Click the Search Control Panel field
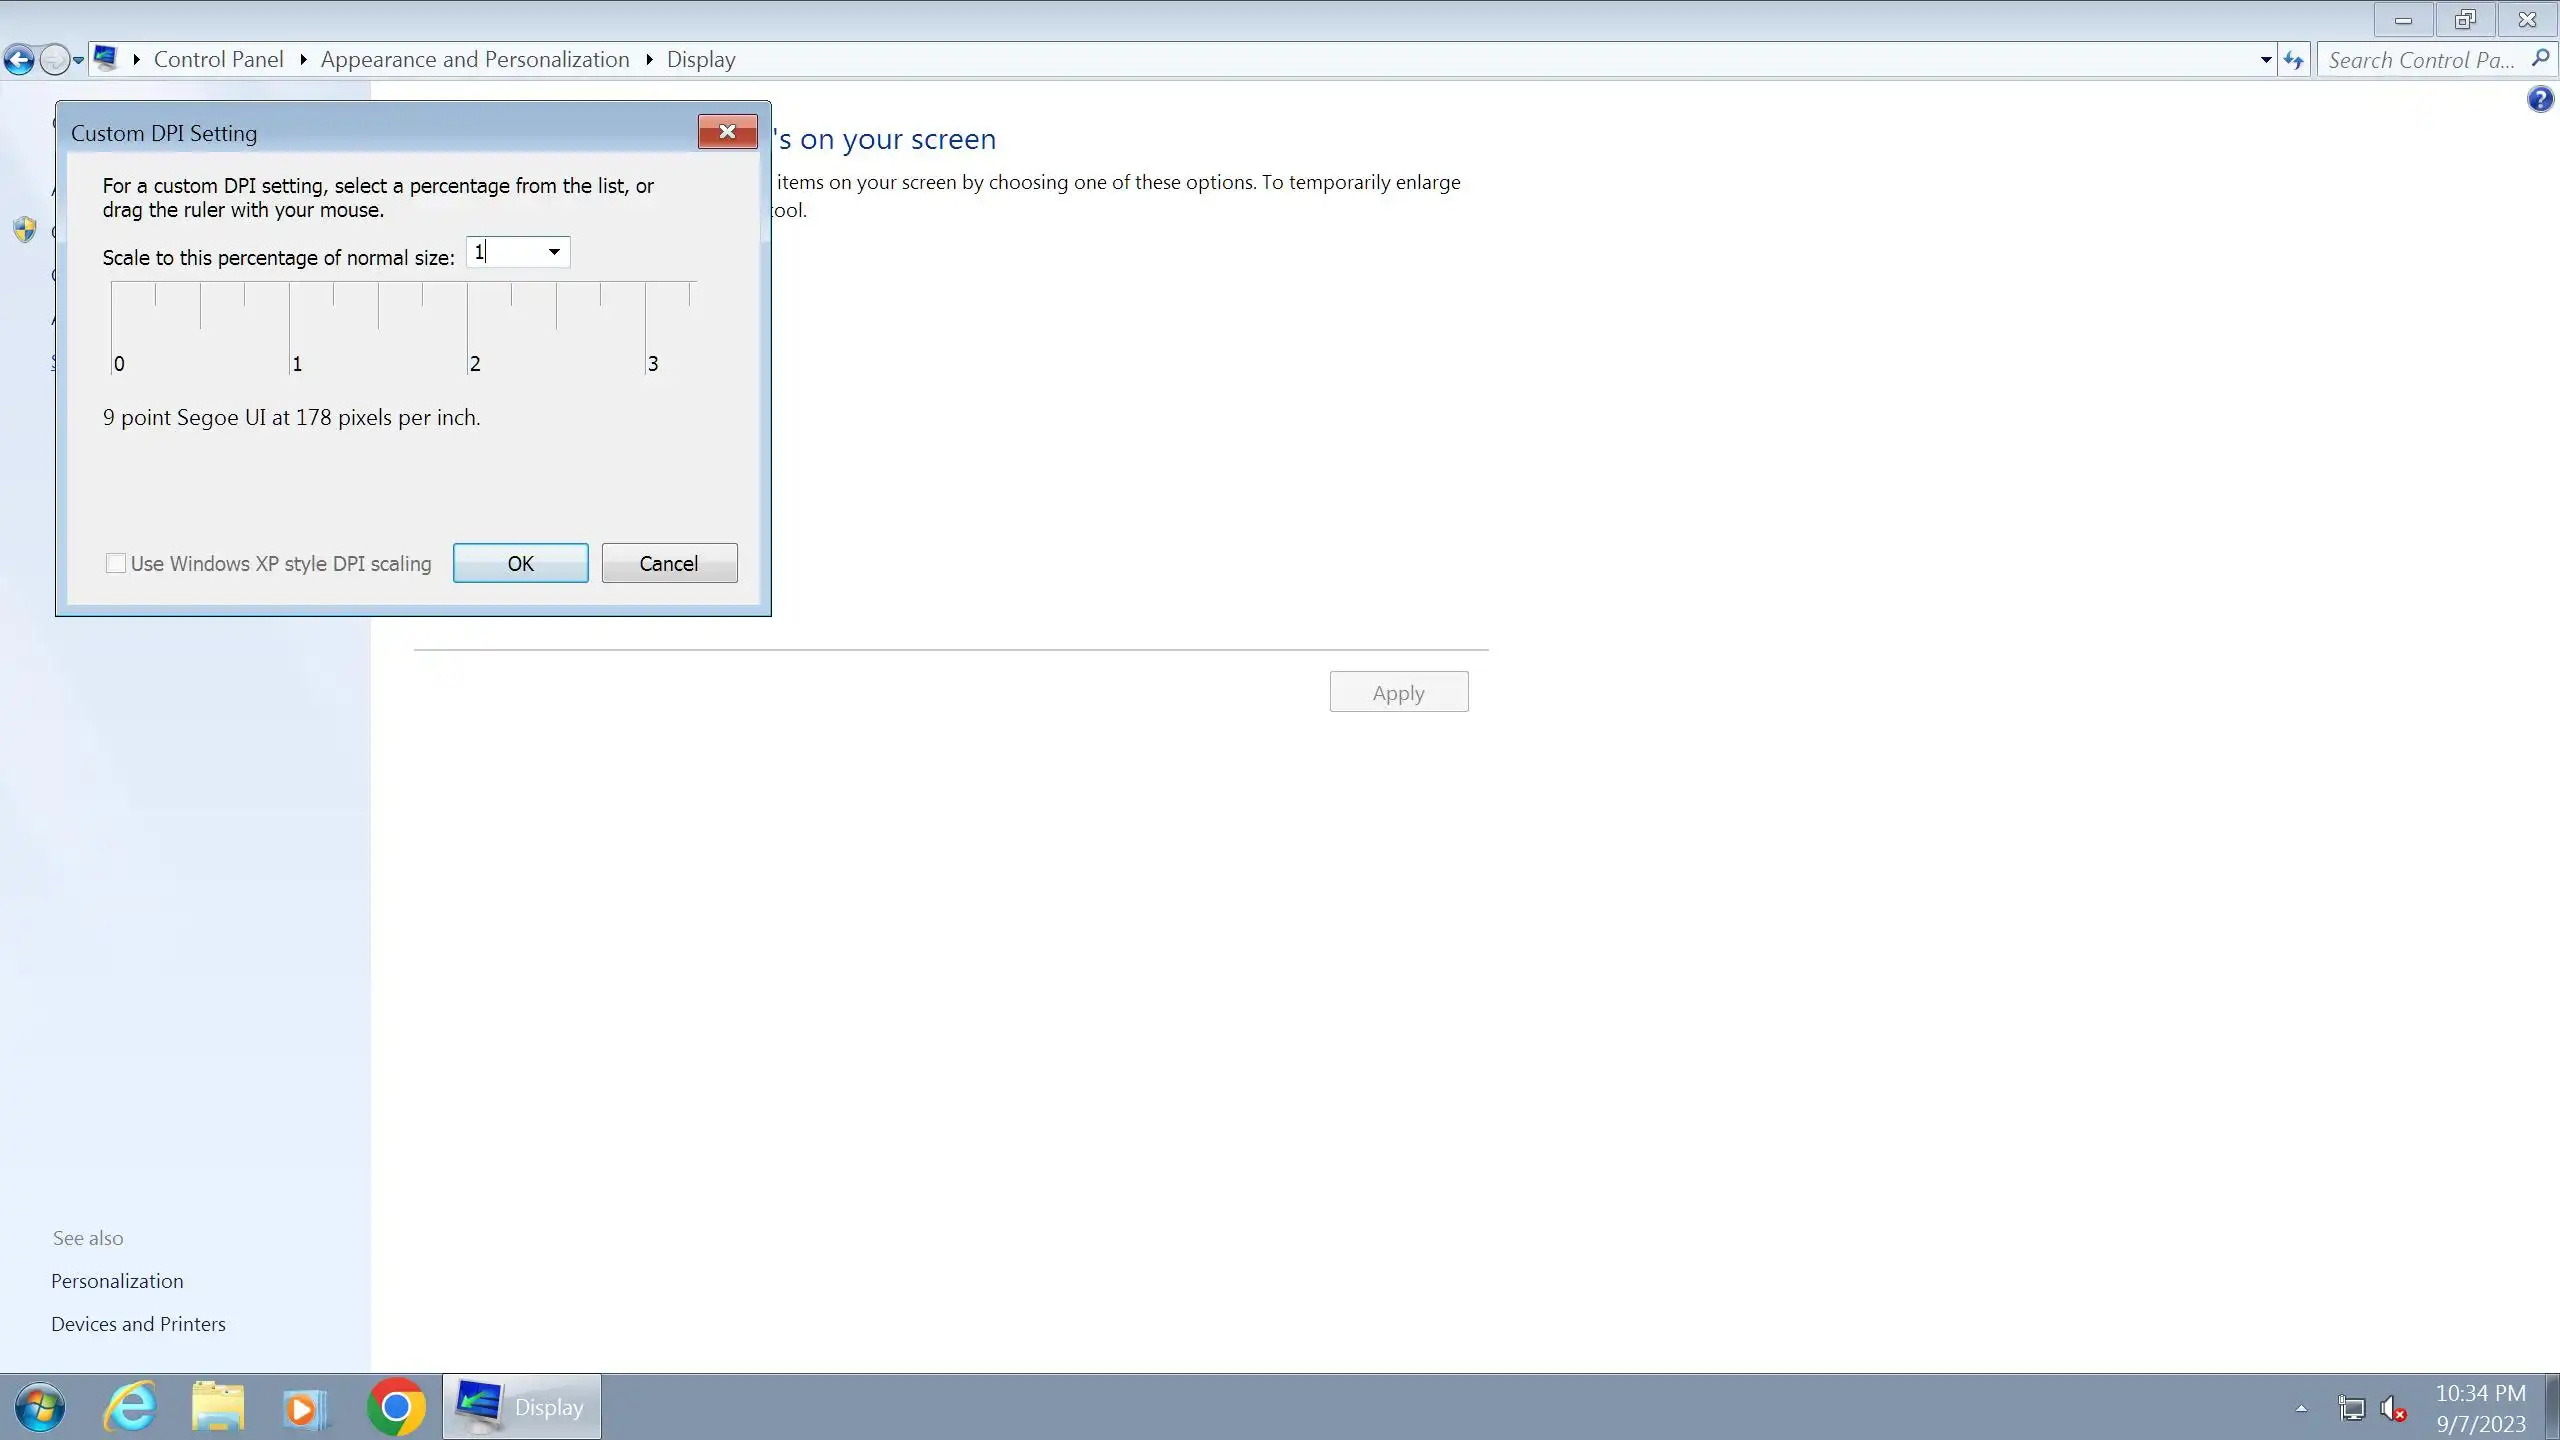2560x1440 pixels. (x=2420, y=60)
